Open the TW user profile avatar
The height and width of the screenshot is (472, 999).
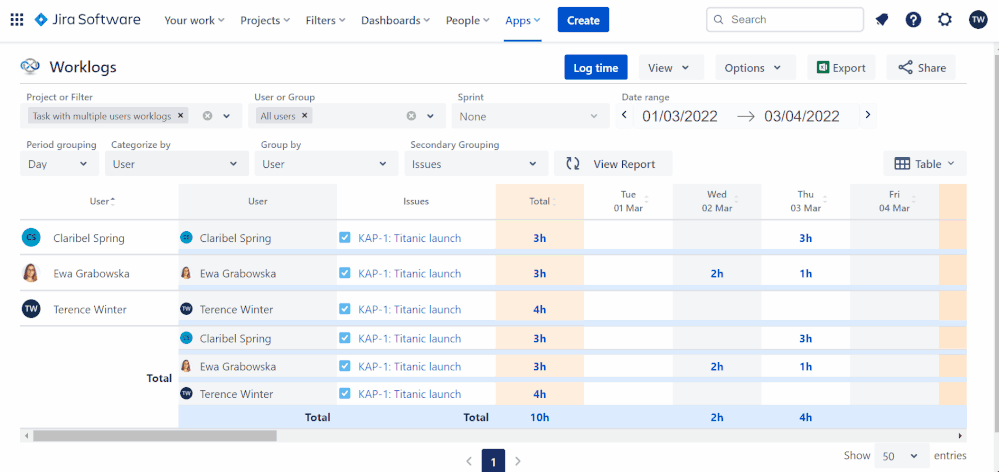coord(977,20)
